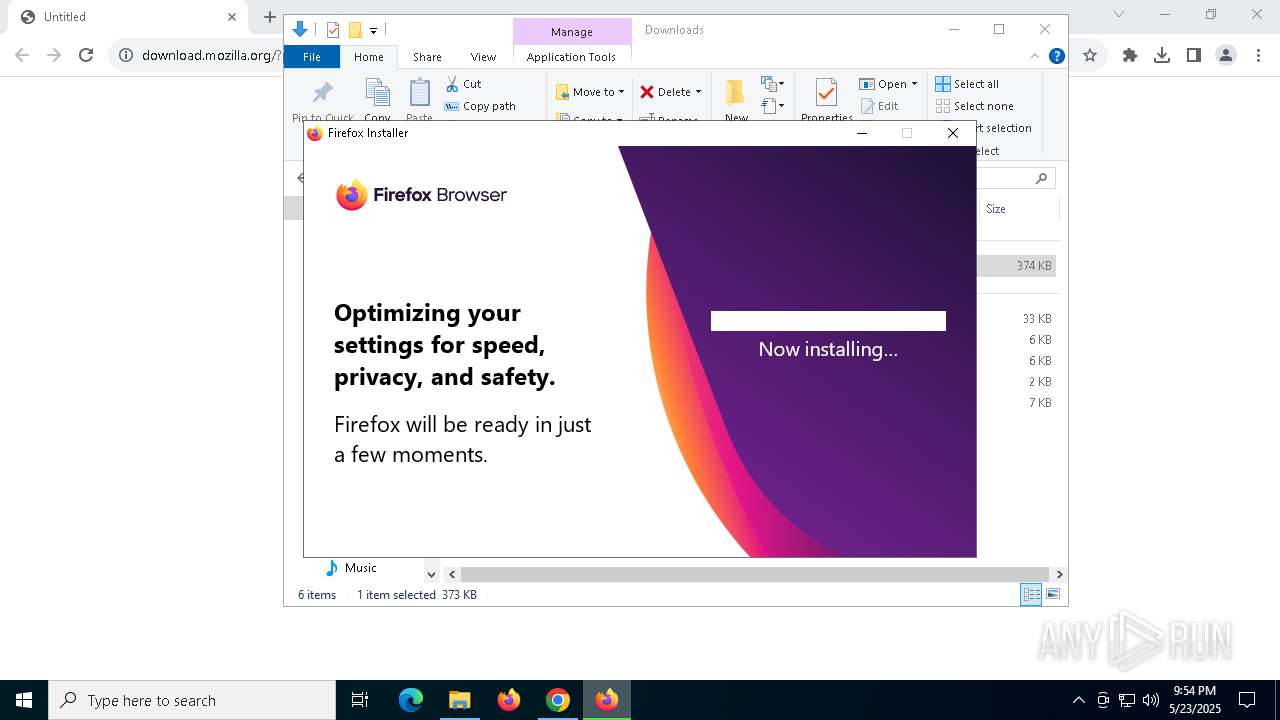Click Select all in the ribbon

[967, 84]
